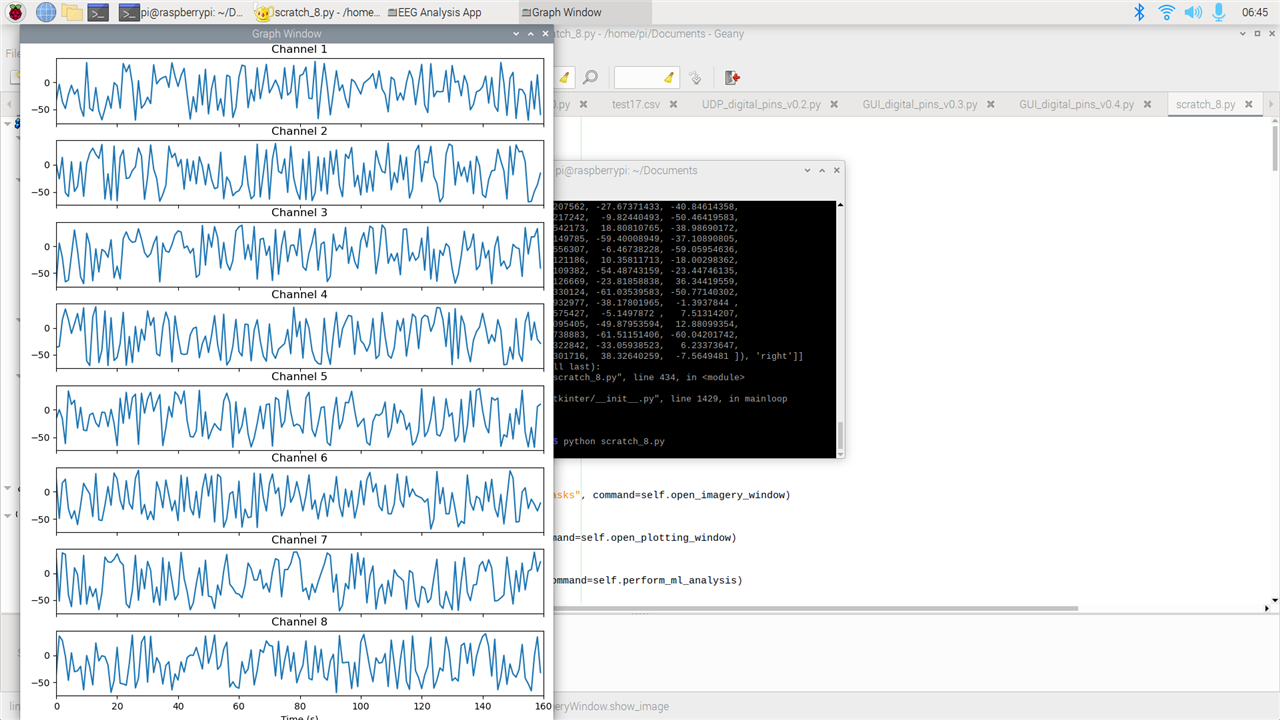Open the volume speaker tray icon

tap(1193, 12)
